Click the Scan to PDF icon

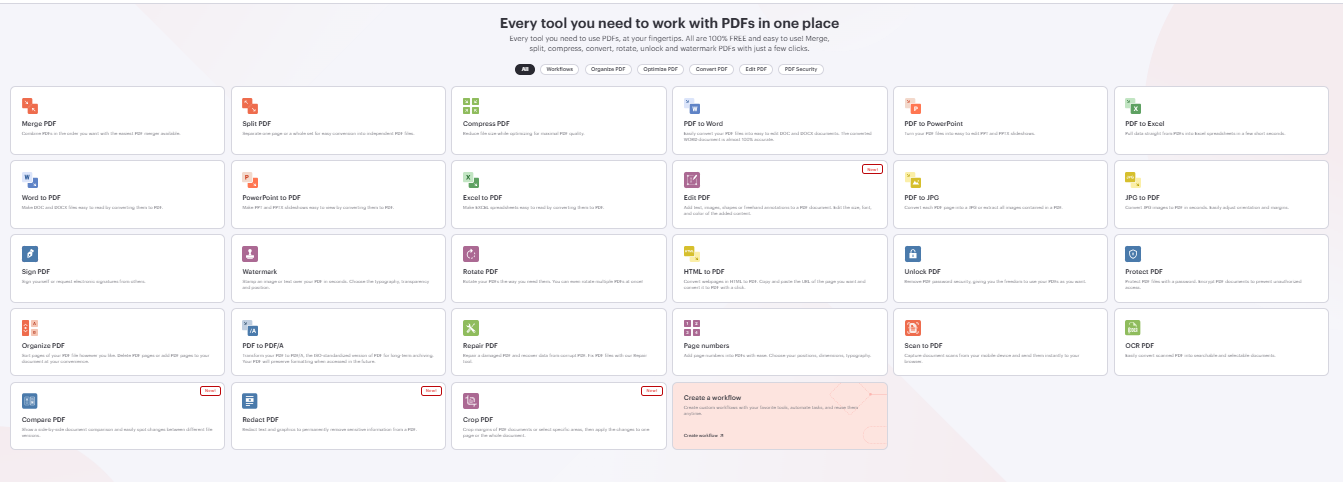point(913,327)
